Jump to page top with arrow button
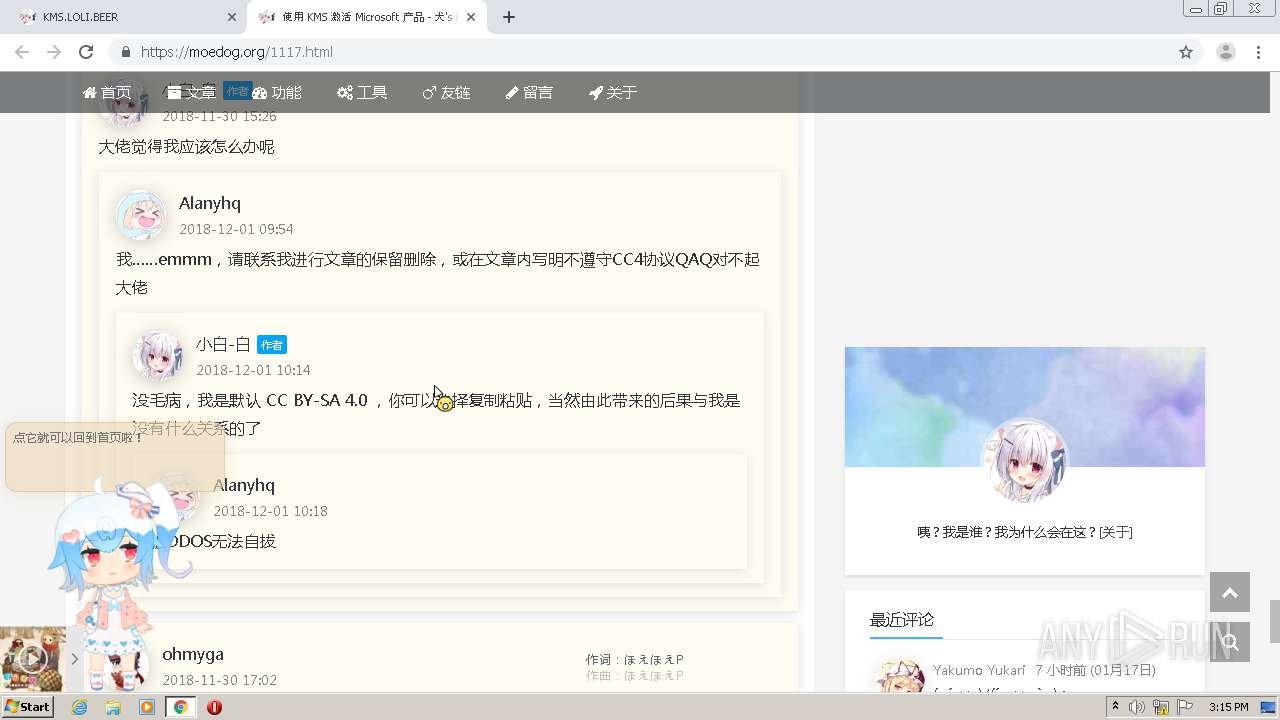 pos(1230,592)
